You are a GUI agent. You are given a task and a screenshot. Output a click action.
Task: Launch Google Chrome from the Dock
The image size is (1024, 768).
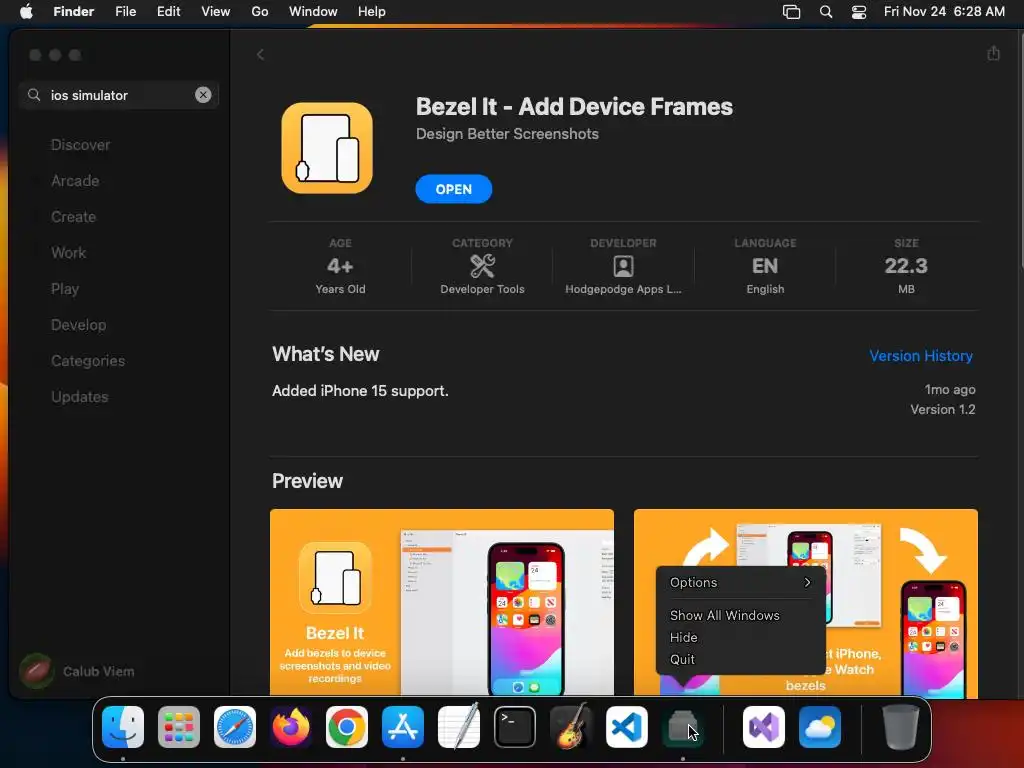[x=347, y=727]
